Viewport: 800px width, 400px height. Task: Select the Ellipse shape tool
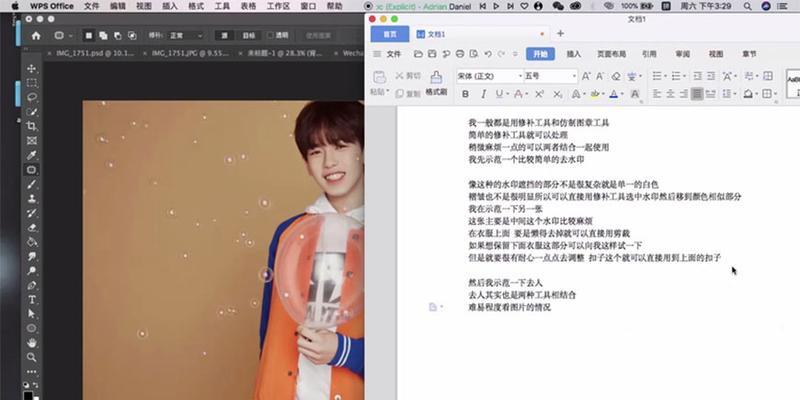tap(32, 328)
